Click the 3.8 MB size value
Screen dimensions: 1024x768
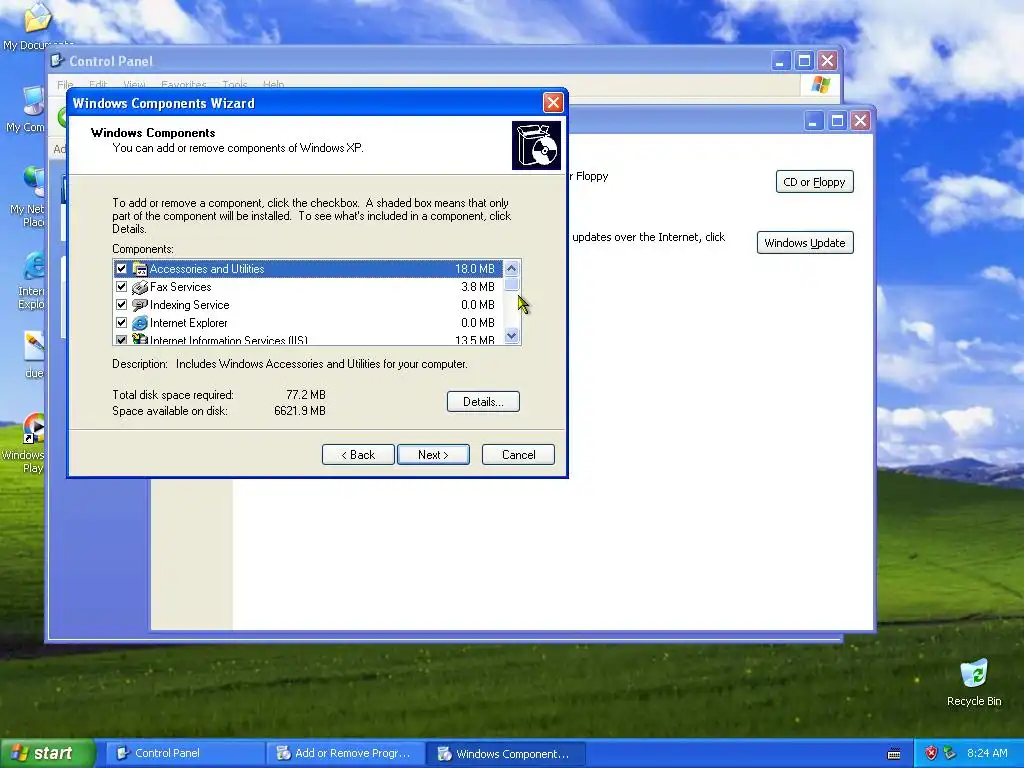(478, 287)
